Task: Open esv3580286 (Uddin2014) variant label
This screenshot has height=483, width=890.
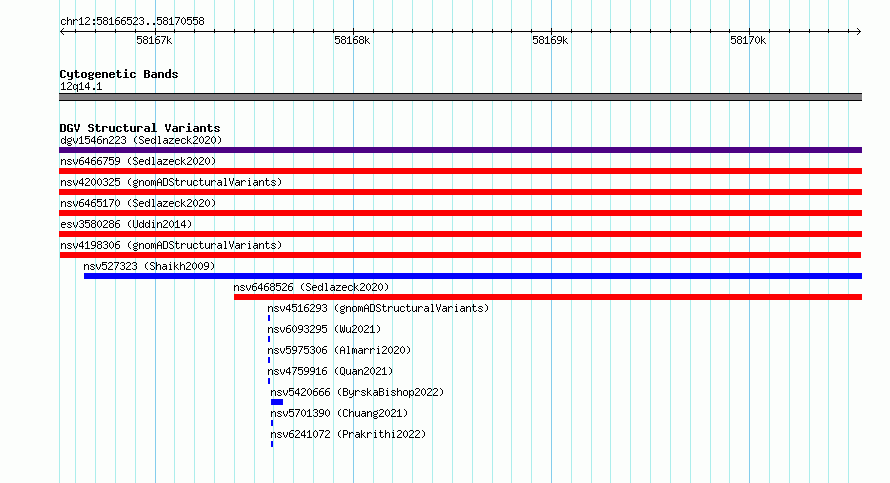Action: click(x=126, y=224)
